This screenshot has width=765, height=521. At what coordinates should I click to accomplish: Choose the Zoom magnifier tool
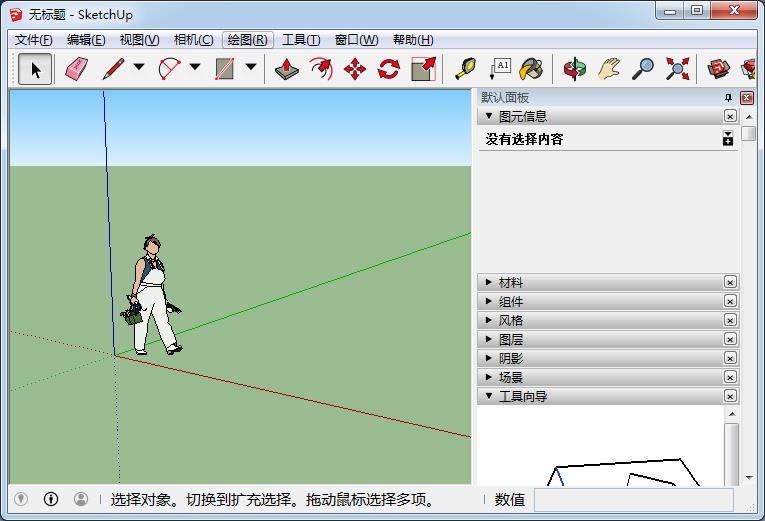click(x=643, y=69)
